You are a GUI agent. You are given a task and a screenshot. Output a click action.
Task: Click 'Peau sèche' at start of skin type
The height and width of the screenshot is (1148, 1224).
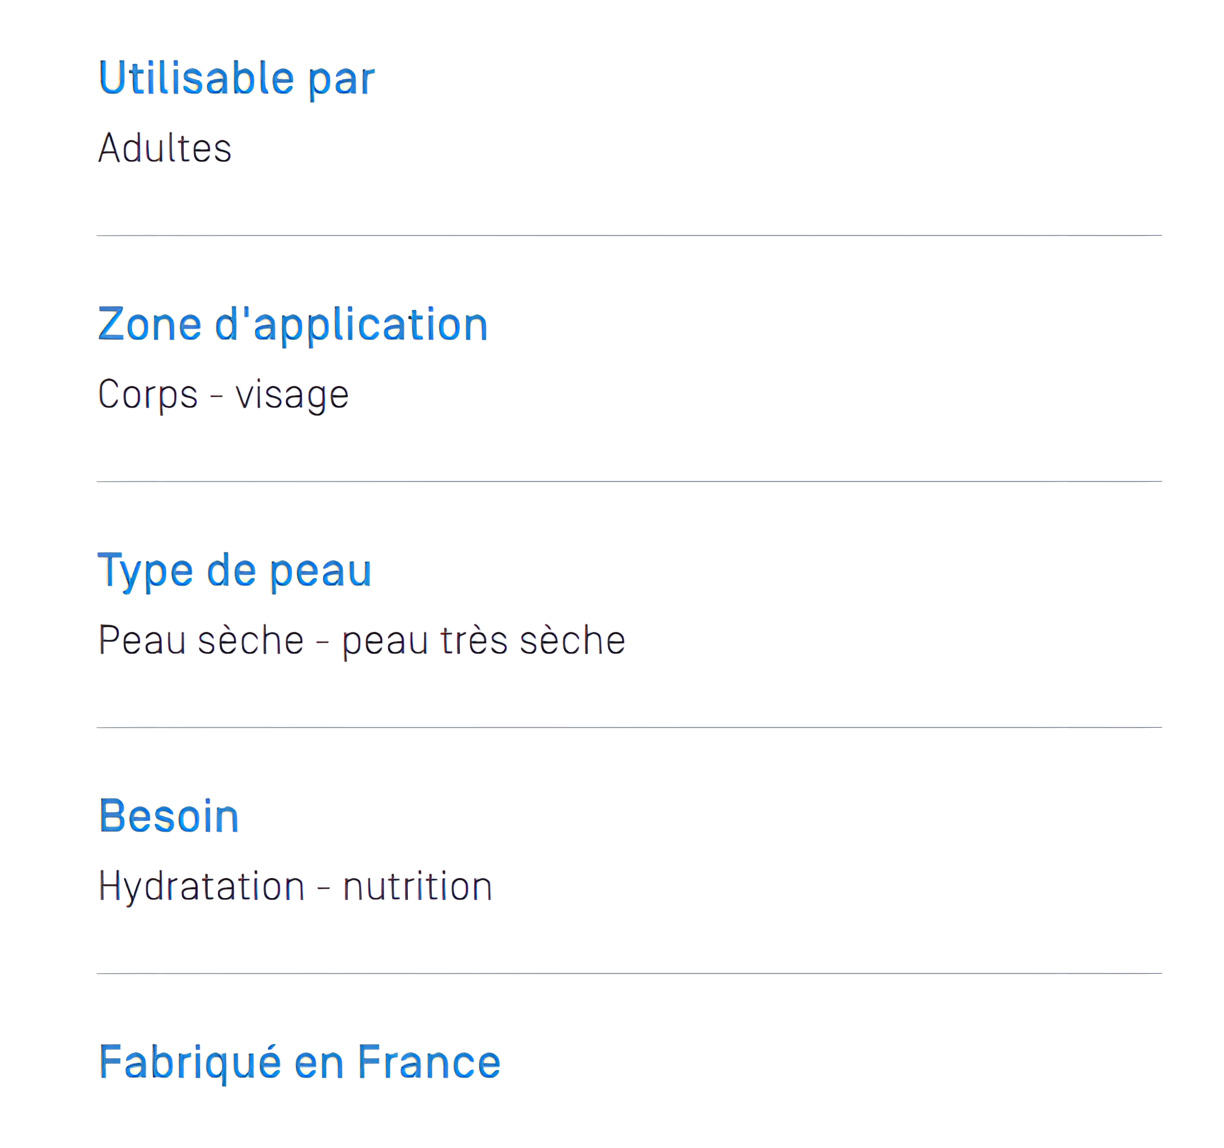201,641
